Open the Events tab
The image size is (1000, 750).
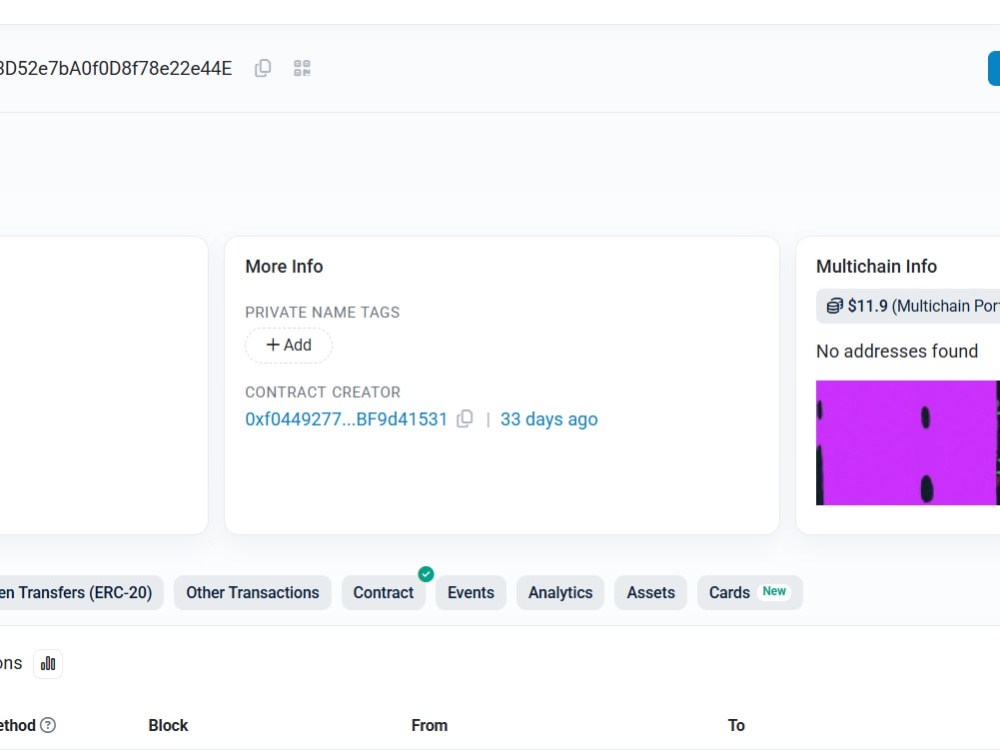point(471,592)
